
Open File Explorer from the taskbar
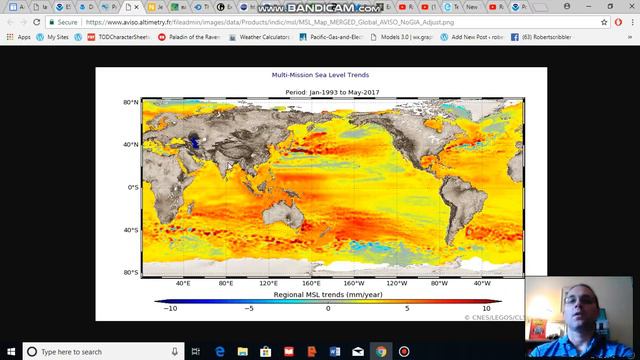pos(243,351)
